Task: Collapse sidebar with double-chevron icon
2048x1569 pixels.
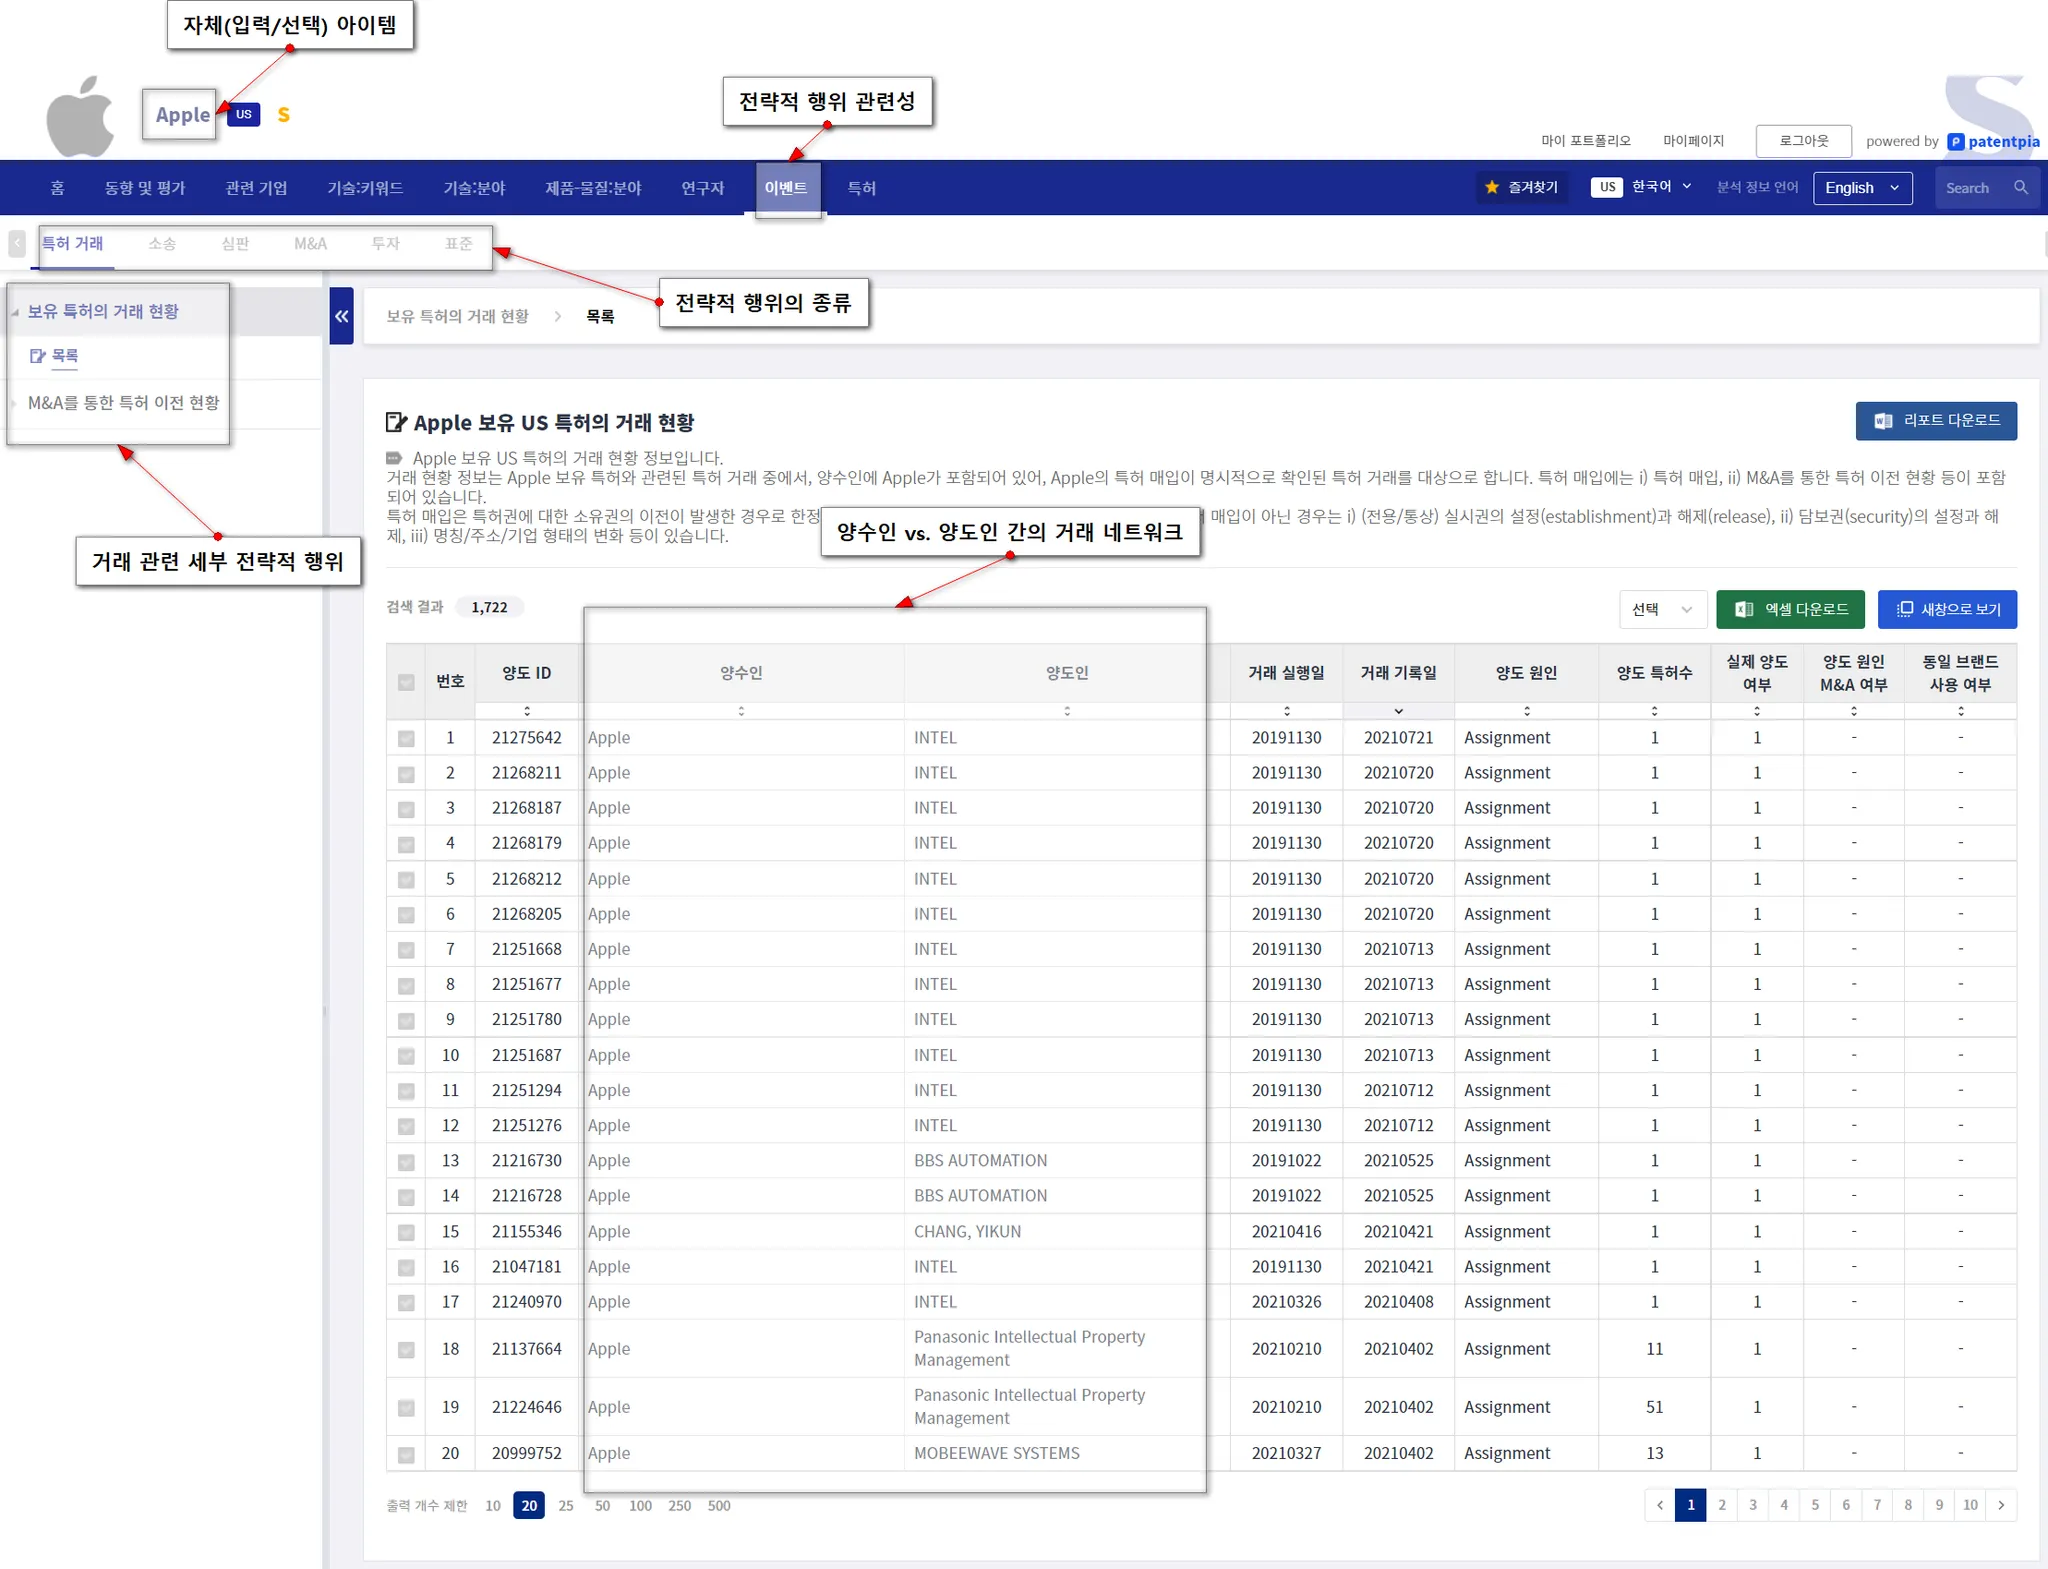Action: (341, 316)
